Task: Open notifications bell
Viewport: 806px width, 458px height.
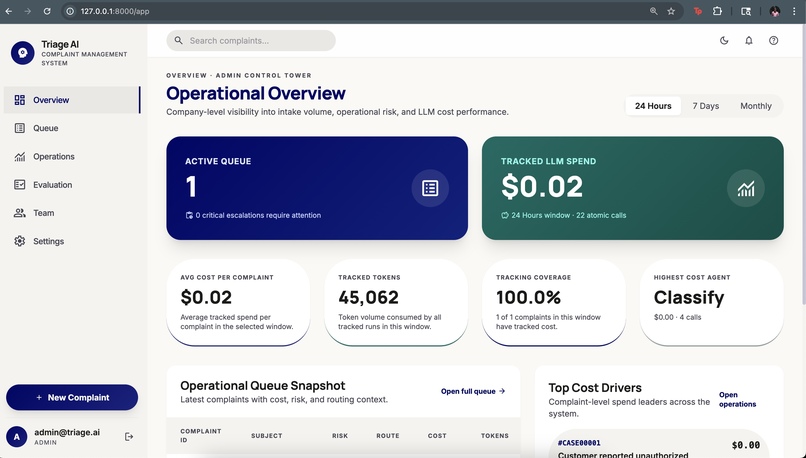Action: 749,41
